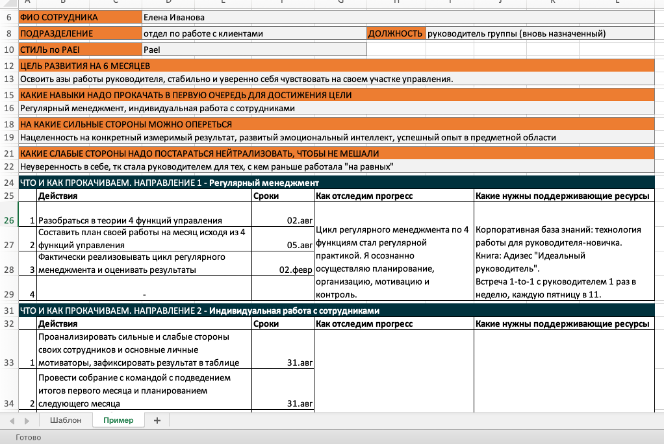Select Действия column header in row 32
Screen dimensions: 664x444
144,324
